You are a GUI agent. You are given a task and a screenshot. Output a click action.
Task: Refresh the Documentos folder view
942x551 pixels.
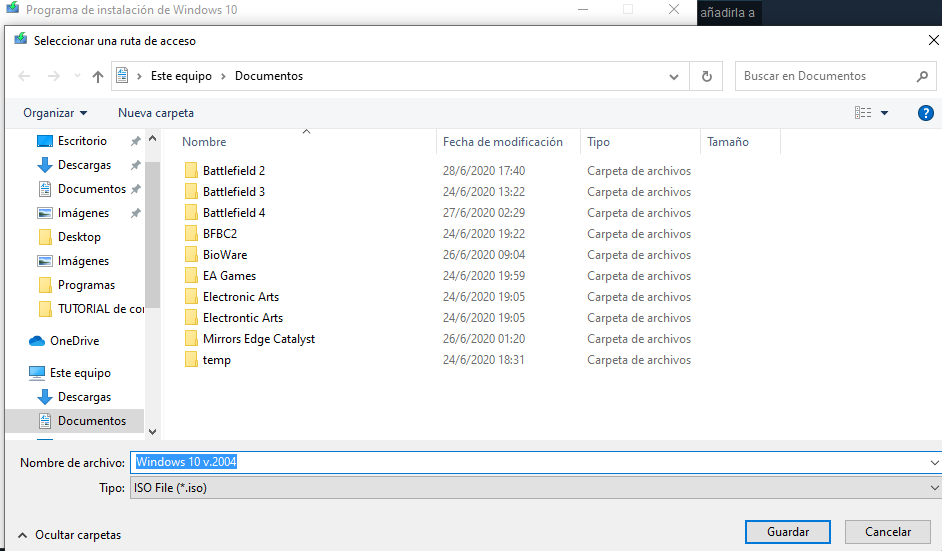(x=706, y=76)
